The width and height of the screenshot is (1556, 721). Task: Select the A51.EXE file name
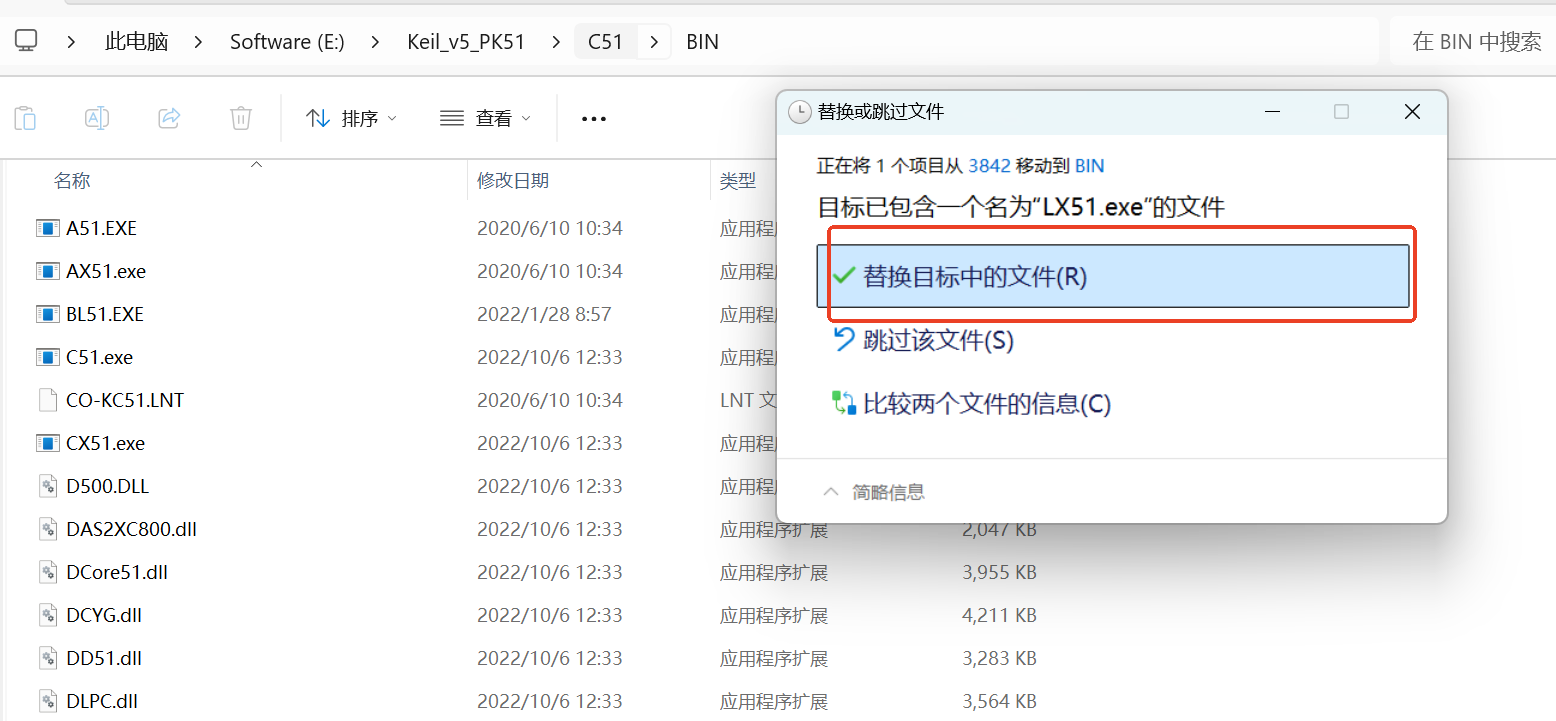point(101,228)
